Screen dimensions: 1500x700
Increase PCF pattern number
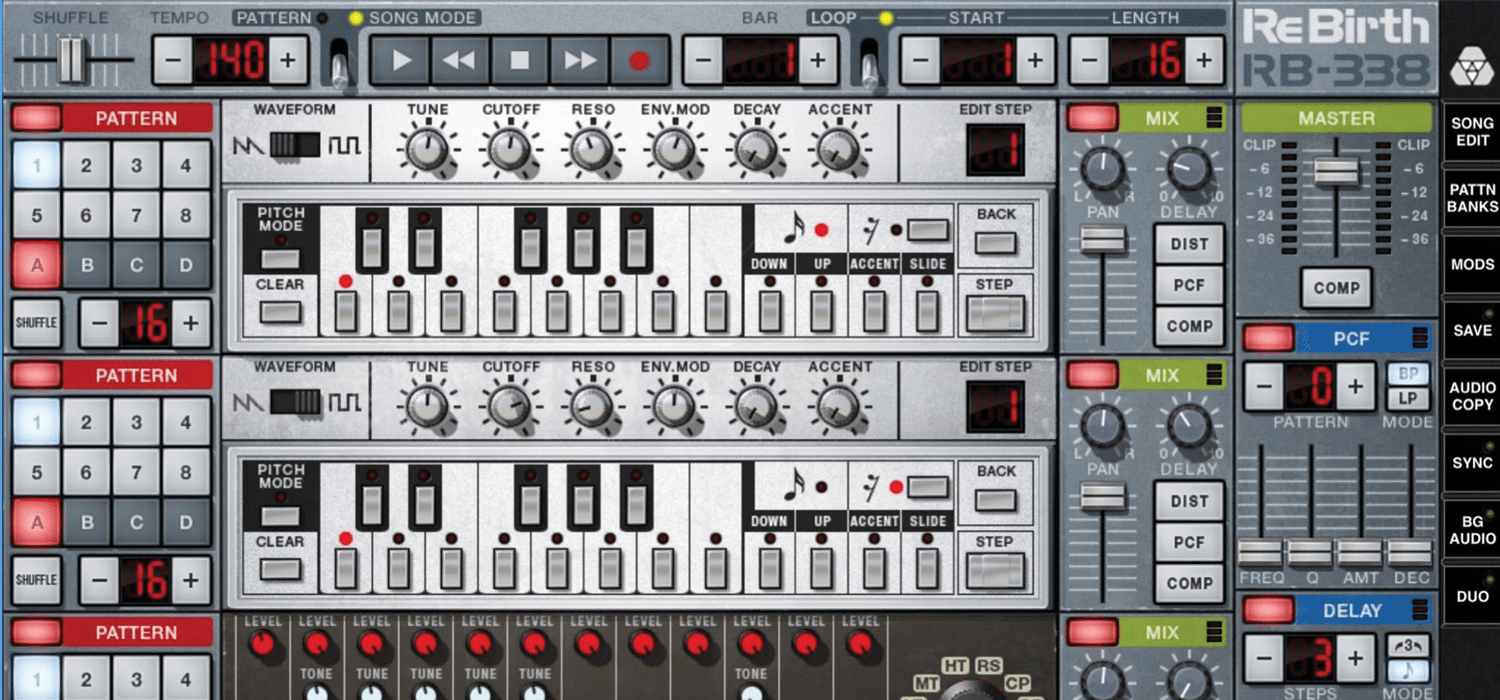pos(1355,387)
